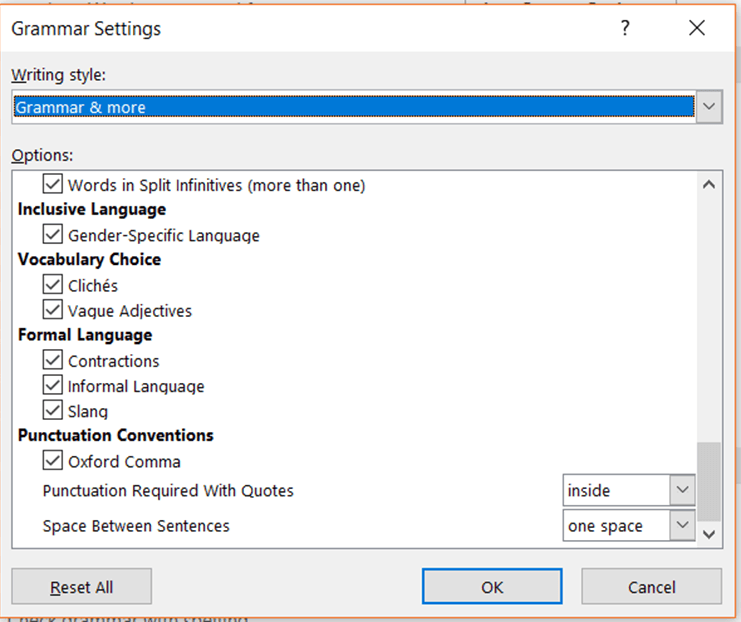Open the Writing style dropdown arrow

(x=709, y=106)
